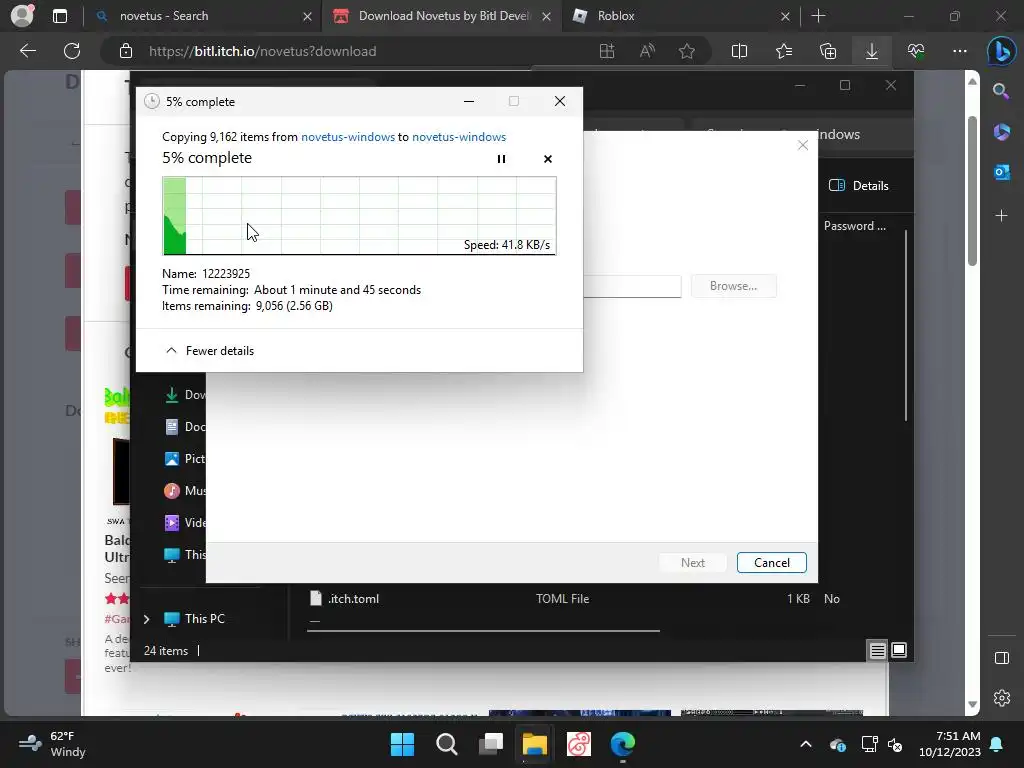Image resolution: width=1024 pixels, height=768 pixels.
Task: Add this page to favorites
Action: [x=686, y=51]
